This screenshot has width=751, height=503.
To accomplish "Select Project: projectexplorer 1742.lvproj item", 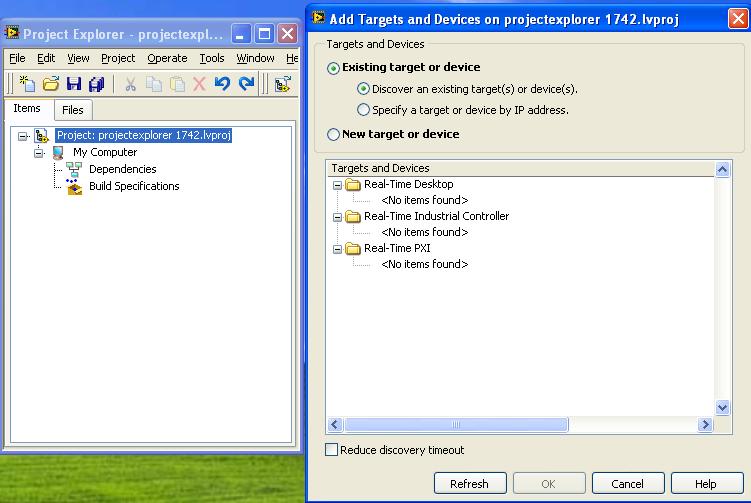I will tap(144, 136).
